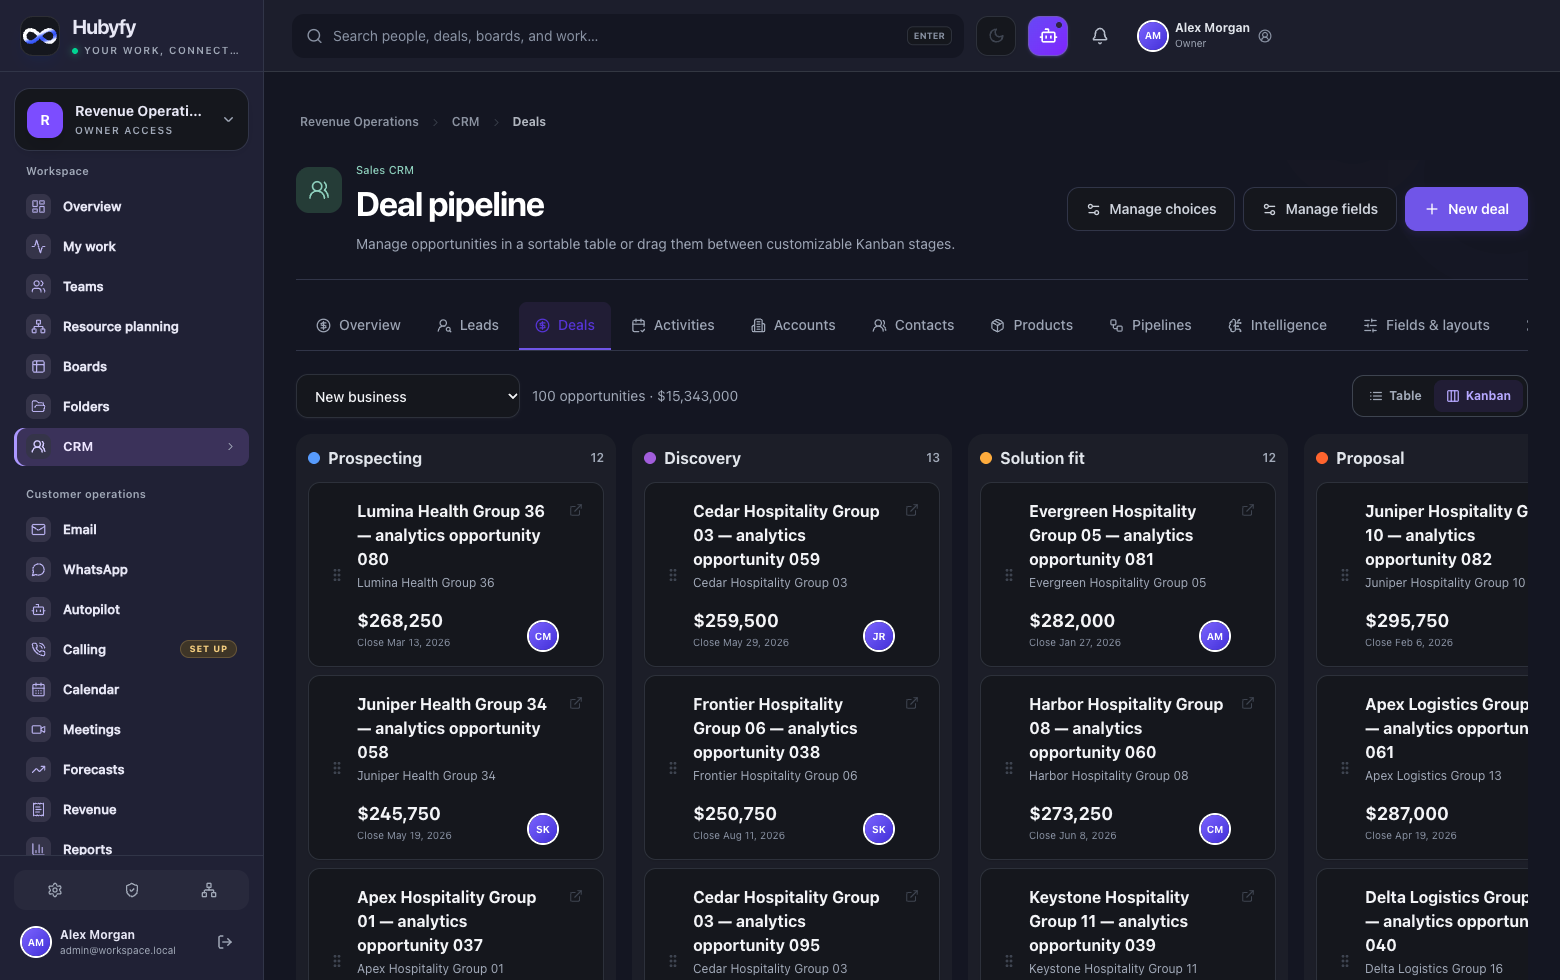Click the Calling SET UP badge
The image size is (1560, 980).
tap(208, 649)
